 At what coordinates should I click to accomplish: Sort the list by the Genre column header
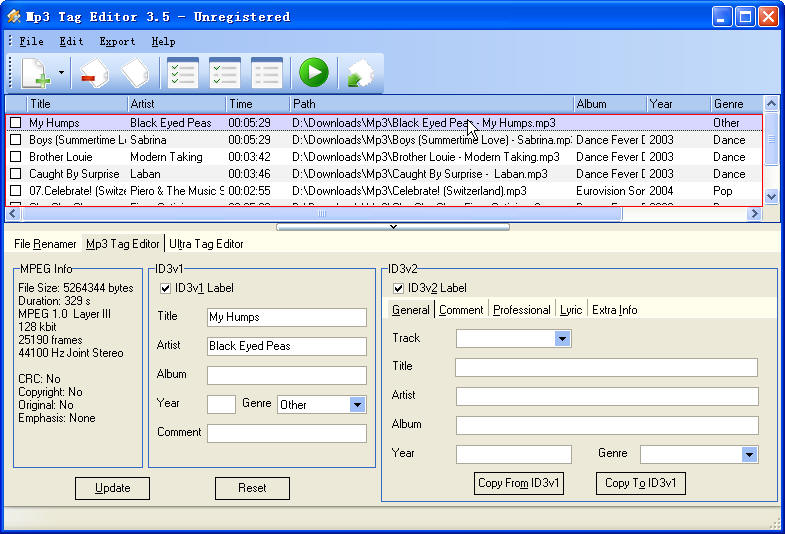pos(737,104)
